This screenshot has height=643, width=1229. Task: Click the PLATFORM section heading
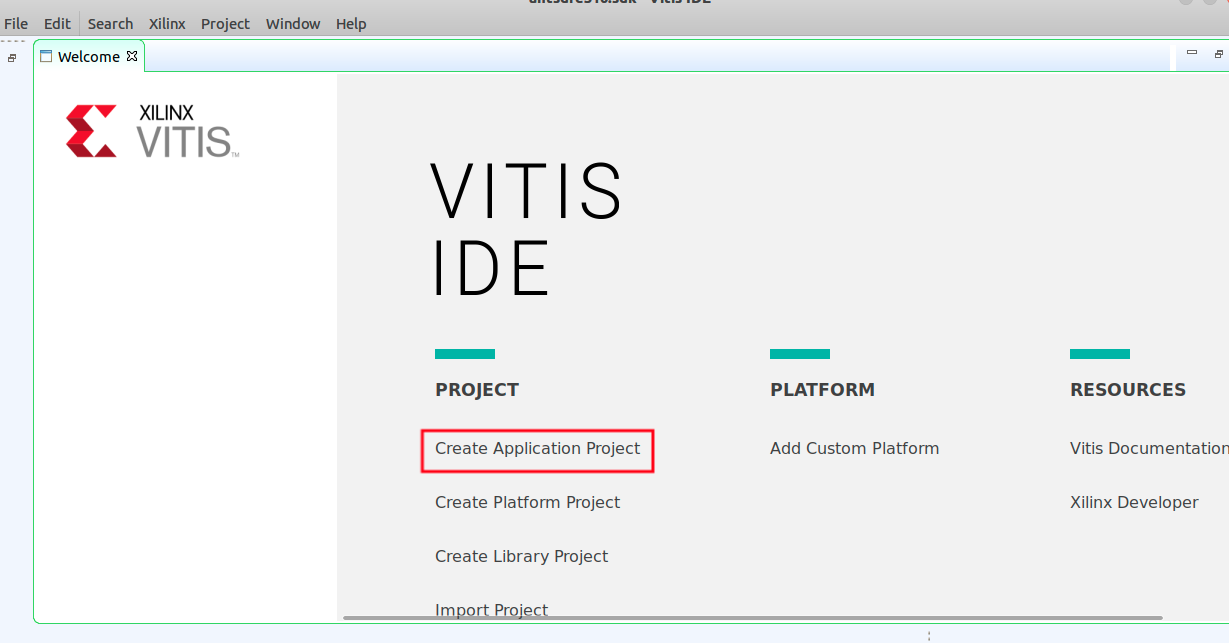[x=822, y=390]
